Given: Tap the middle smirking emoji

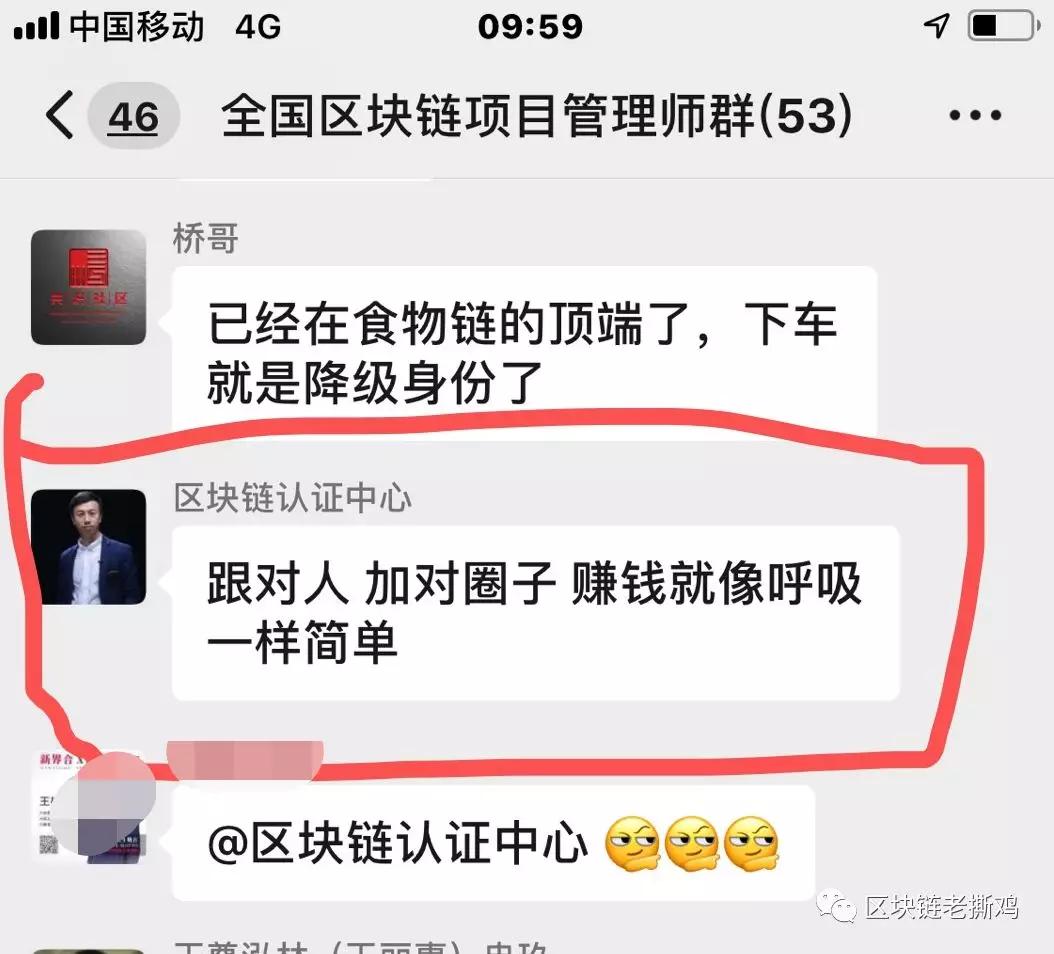Looking at the screenshot, I should (692, 844).
